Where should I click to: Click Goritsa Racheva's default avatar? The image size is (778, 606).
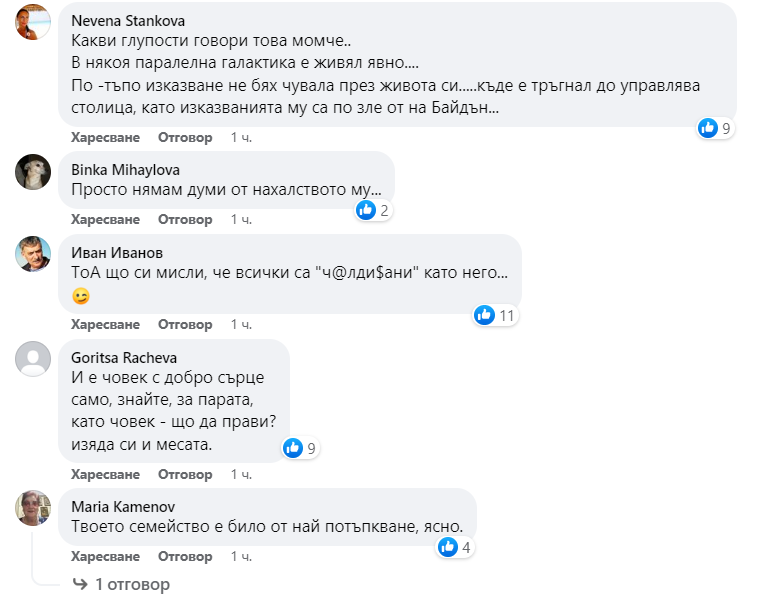(x=34, y=359)
